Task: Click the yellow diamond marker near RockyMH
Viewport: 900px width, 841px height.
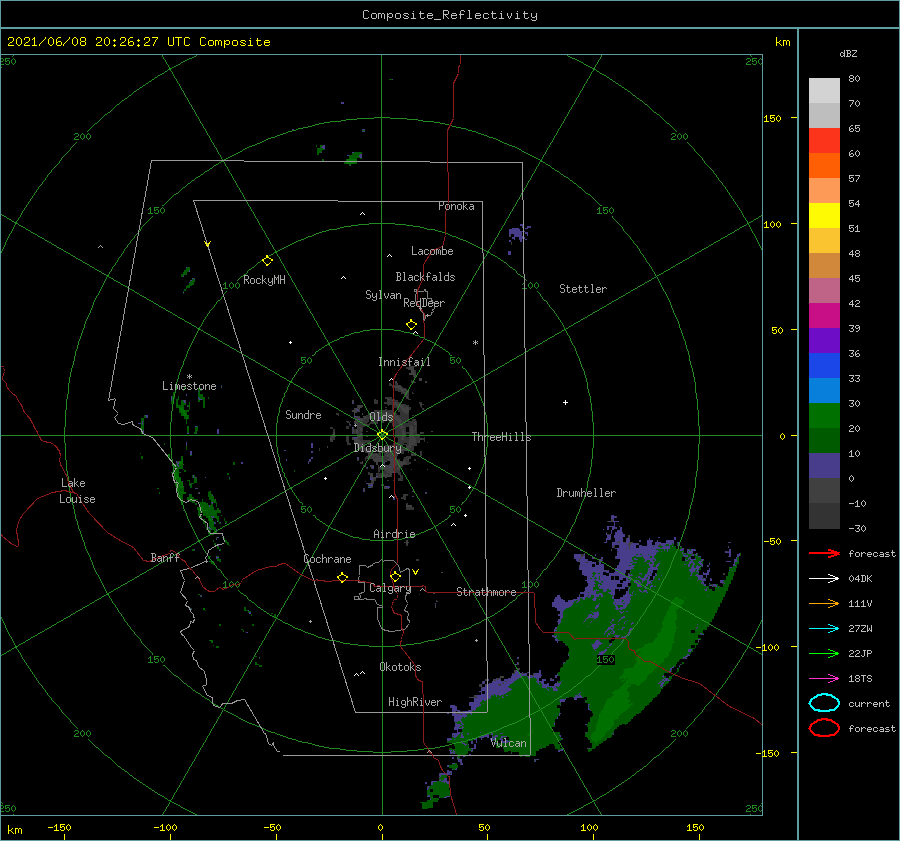Action: coord(267,261)
